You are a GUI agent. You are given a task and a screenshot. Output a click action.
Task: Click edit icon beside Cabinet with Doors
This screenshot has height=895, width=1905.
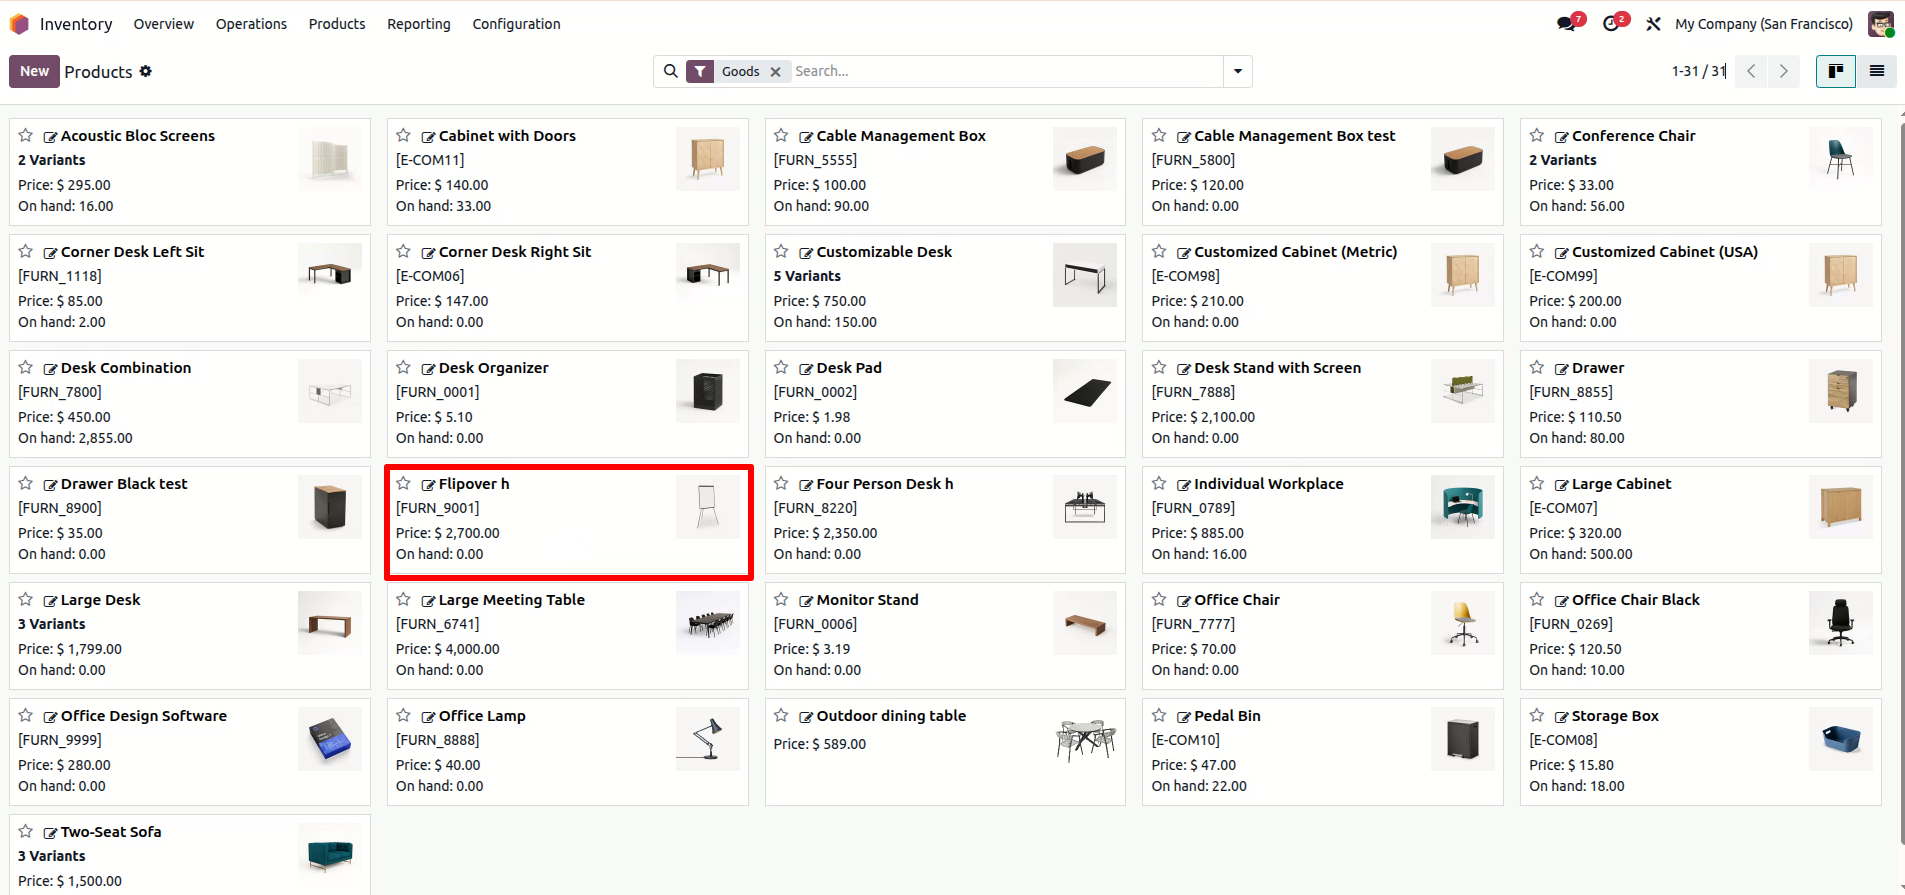pos(428,137)
